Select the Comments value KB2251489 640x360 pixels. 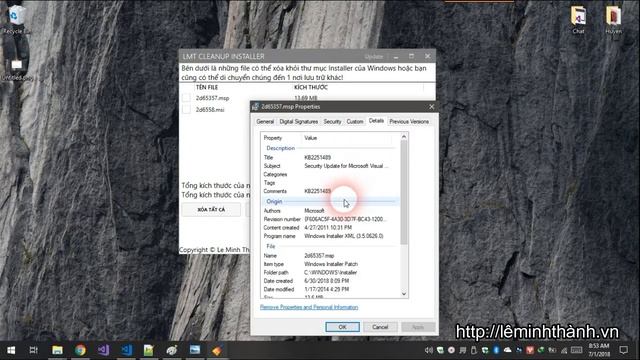pos(318,191)
